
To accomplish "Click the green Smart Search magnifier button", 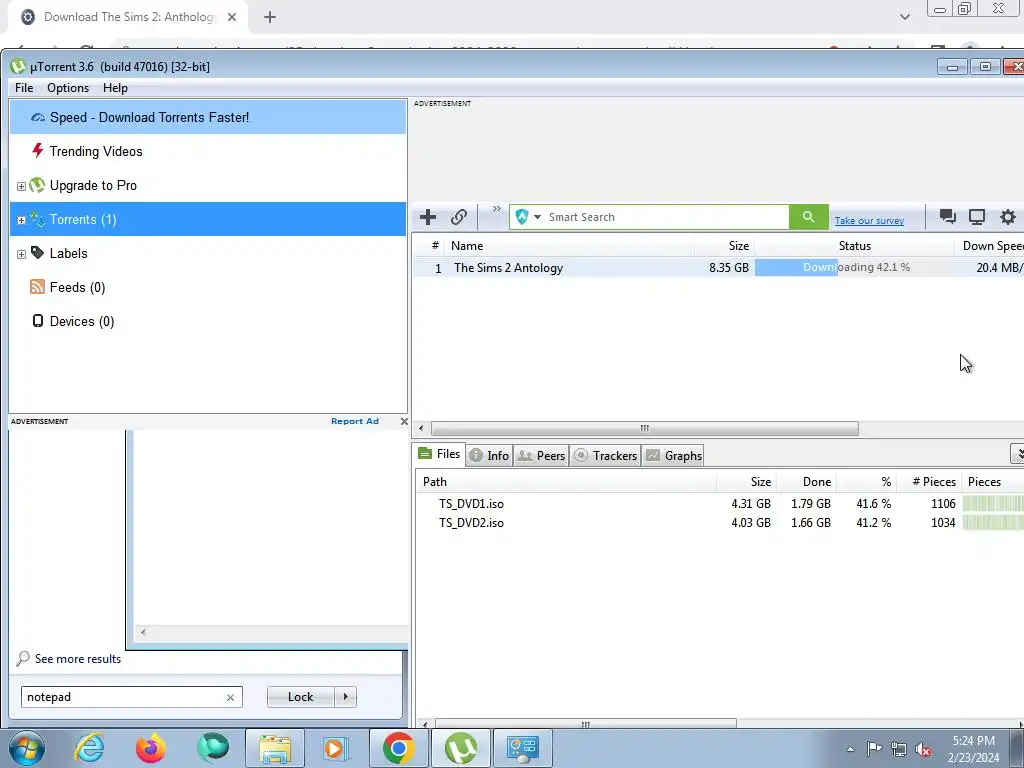I will (x=808, y=217).
